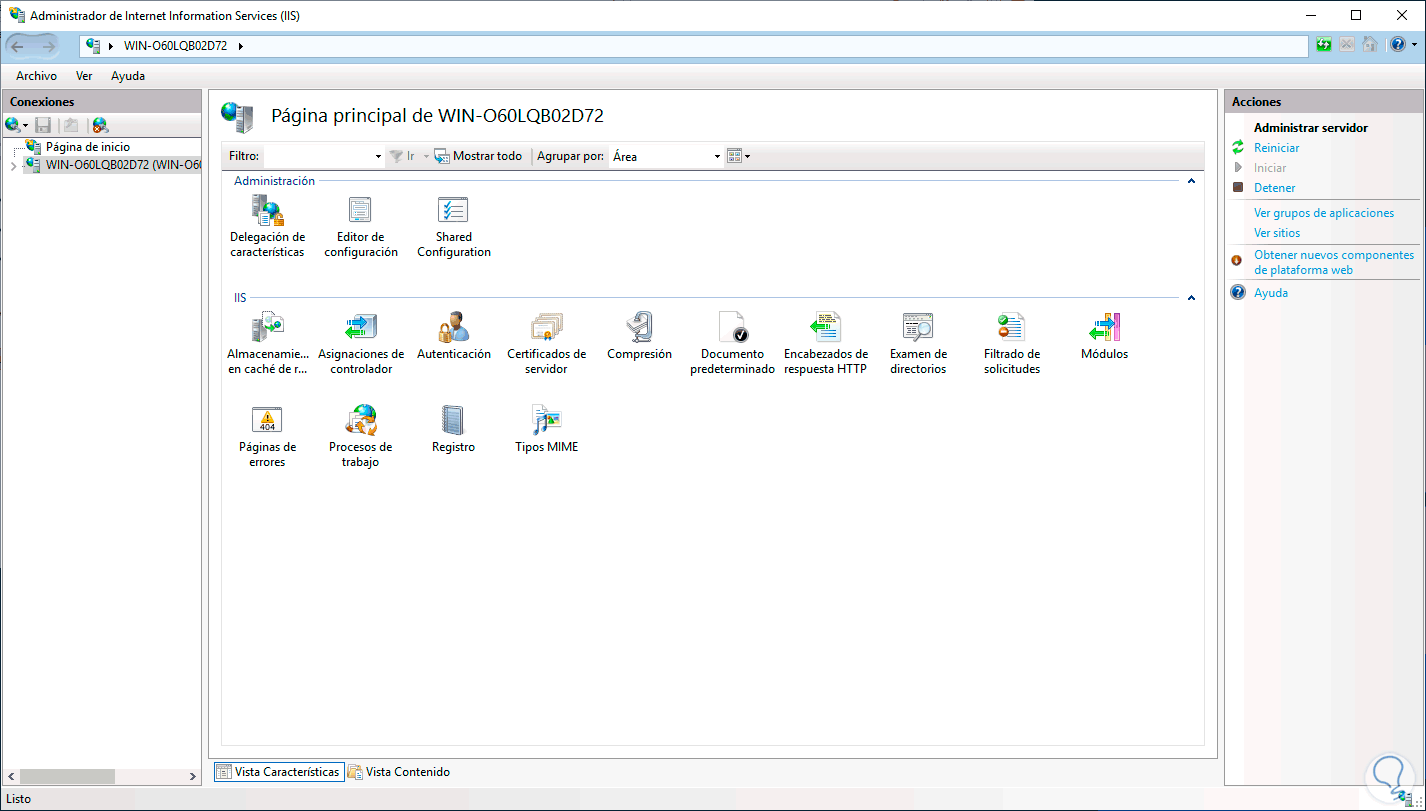Click the Administrar servidor heading
This screenshot has width=1426, height=811.
1311,128
